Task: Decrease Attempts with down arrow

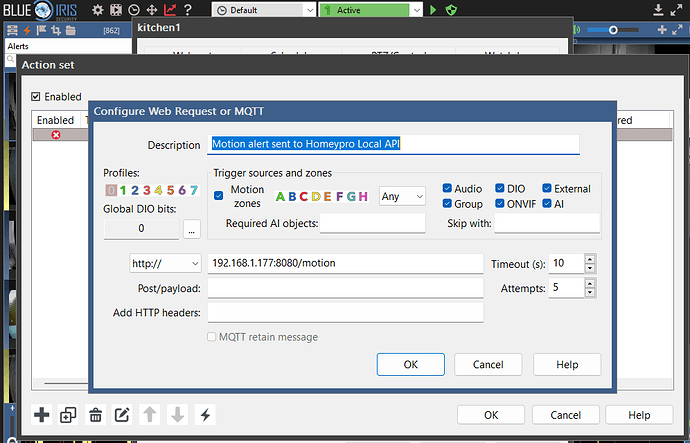Action: tap(590, 292)
